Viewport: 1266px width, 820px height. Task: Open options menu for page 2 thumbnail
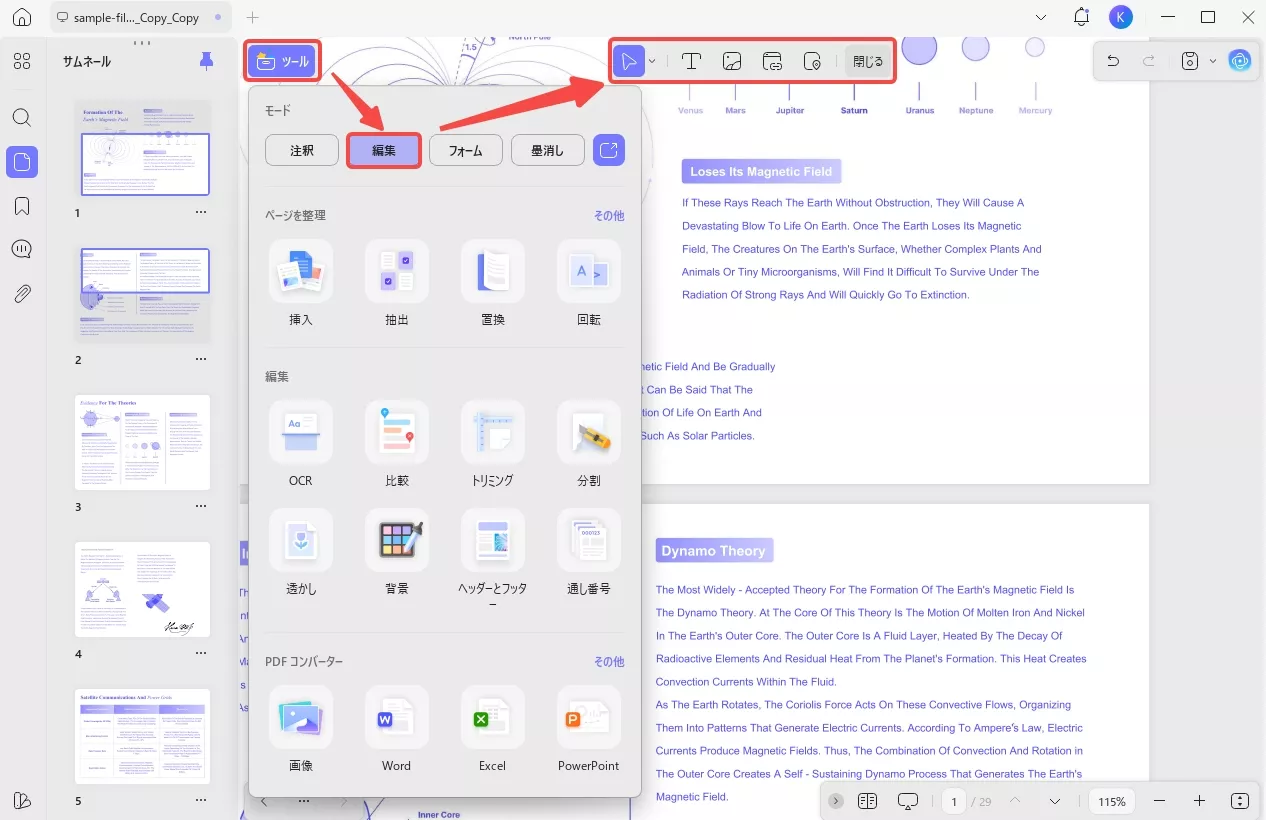[x=201, y=360]
